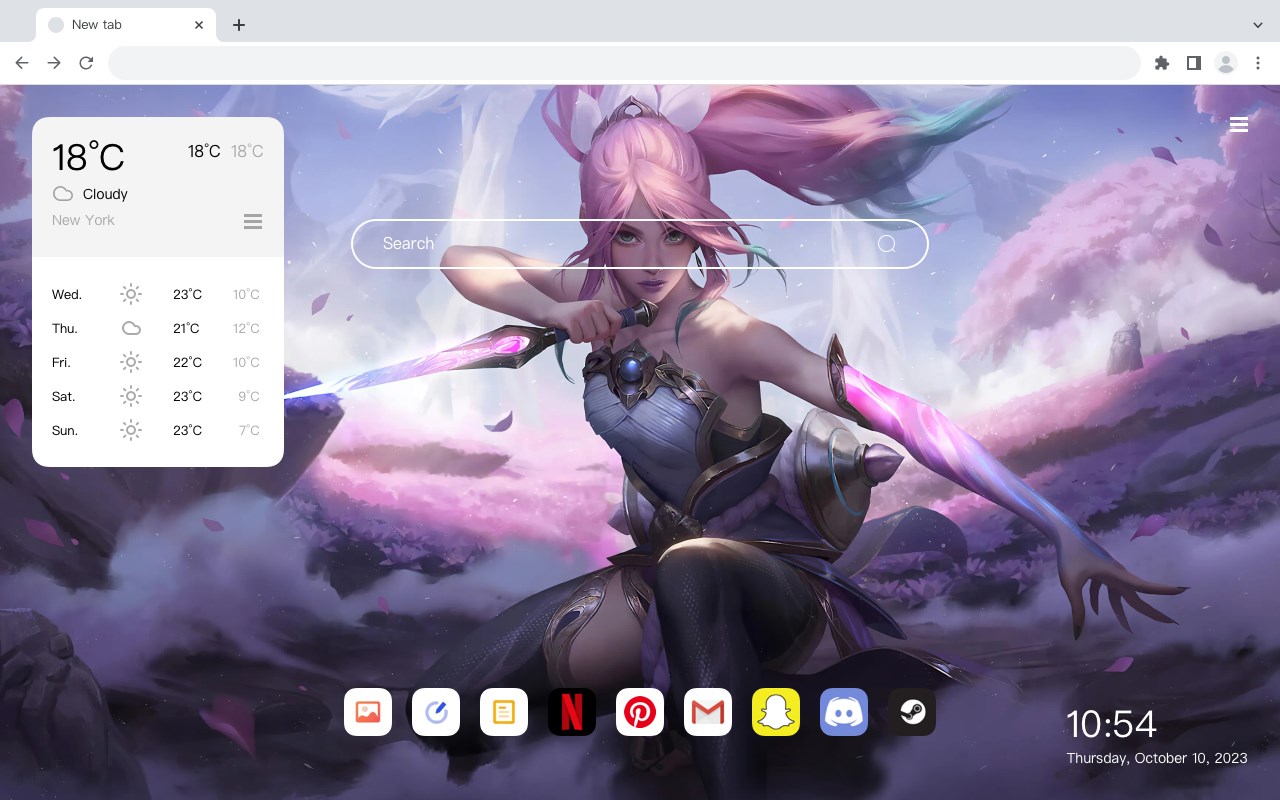Click Thursday's 21°C high temperature
Image resolution: width=1280 pixels, height=800 pixels.
[x=187, y=328]
